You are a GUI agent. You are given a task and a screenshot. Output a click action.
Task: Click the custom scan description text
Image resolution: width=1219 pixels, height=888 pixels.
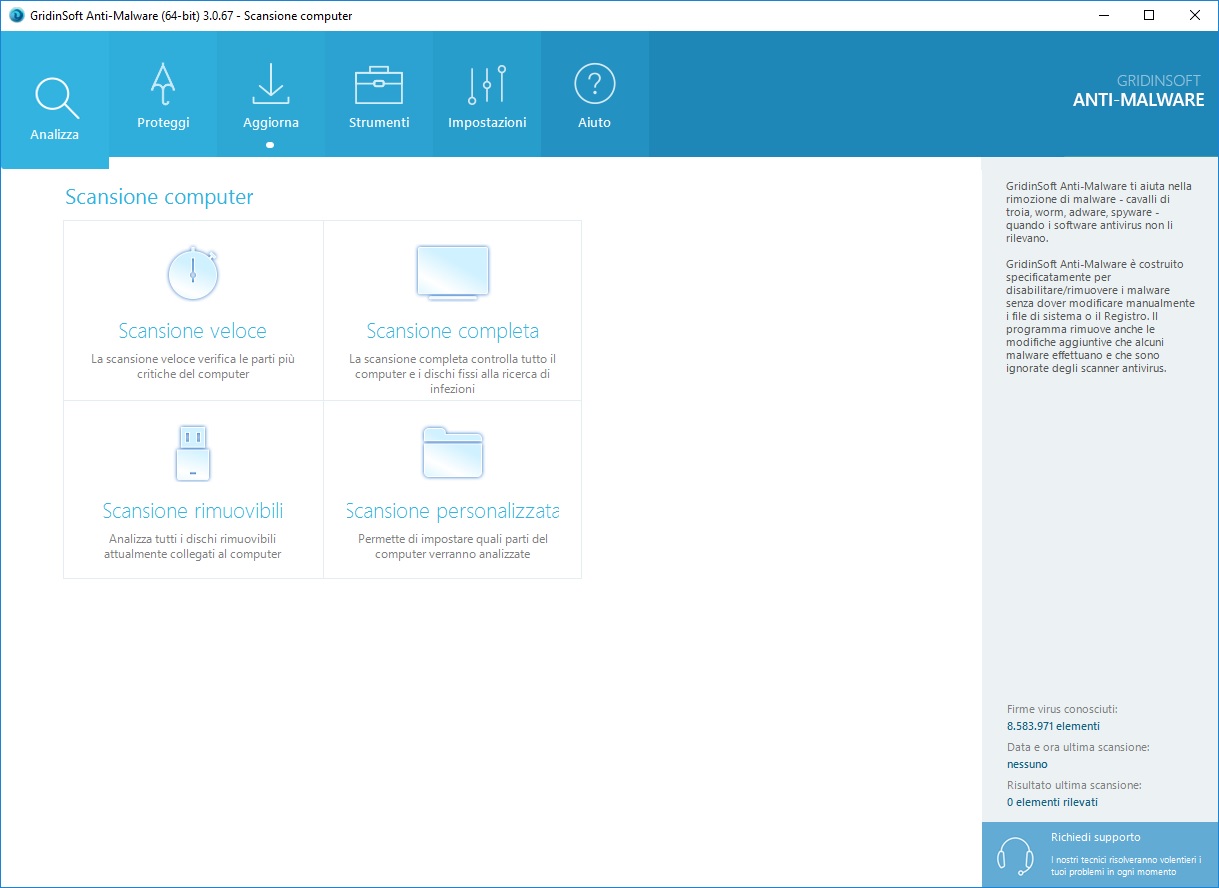coord(453,546)
